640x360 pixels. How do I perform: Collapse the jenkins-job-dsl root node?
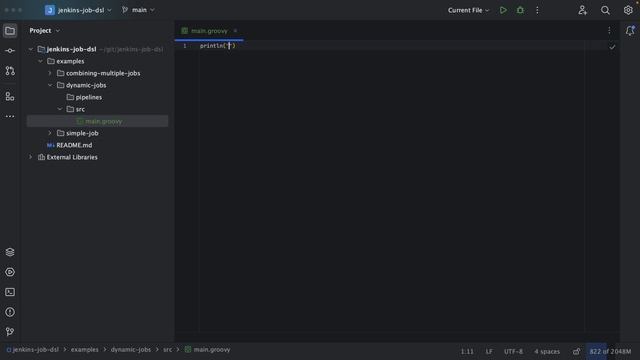31,49
